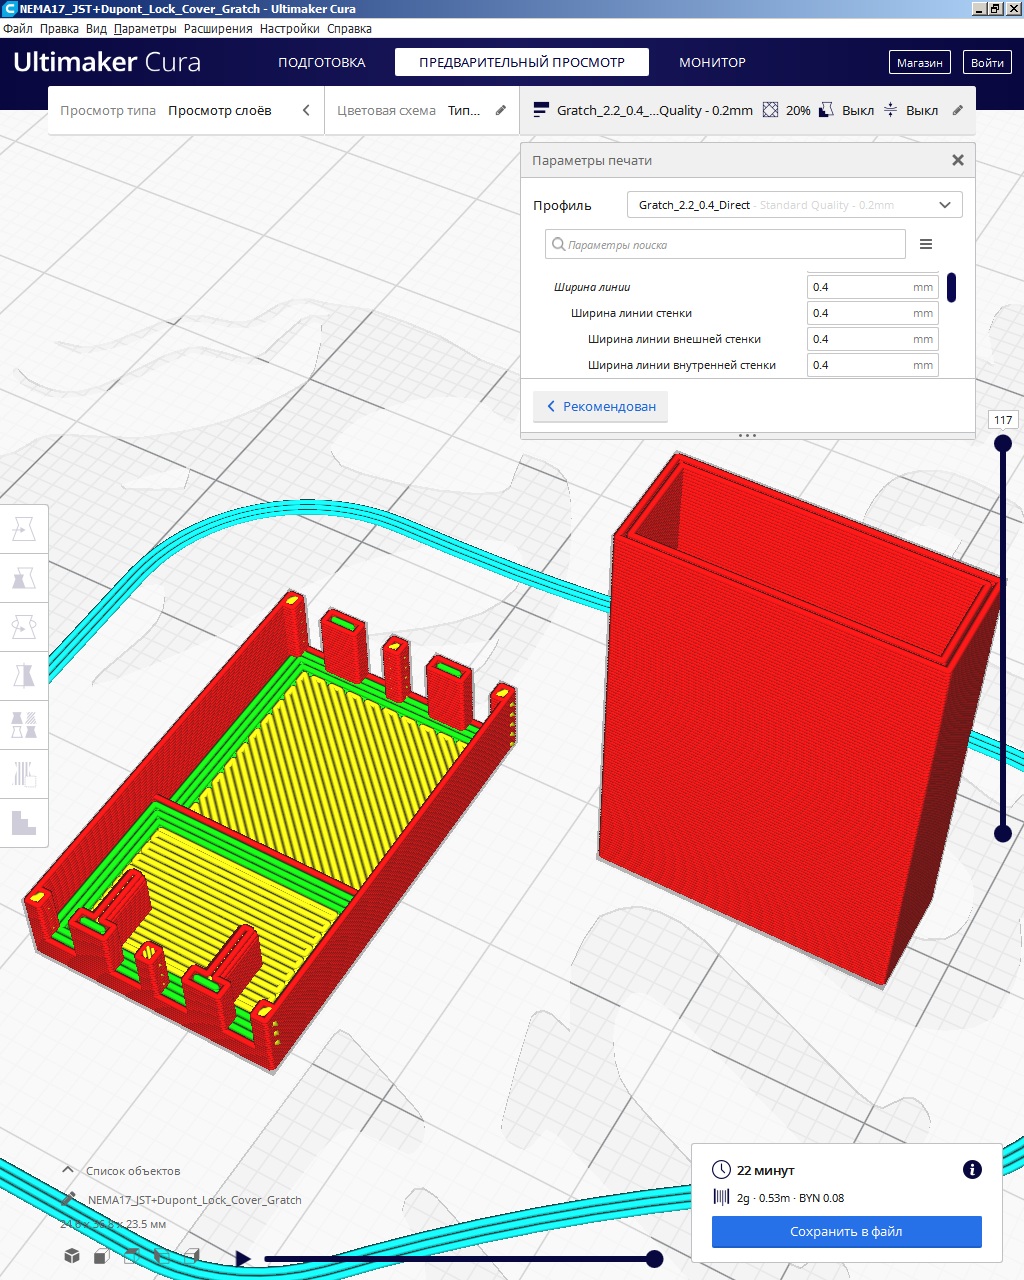Click the clock icon next to 22 минут

click(721, 1170)
